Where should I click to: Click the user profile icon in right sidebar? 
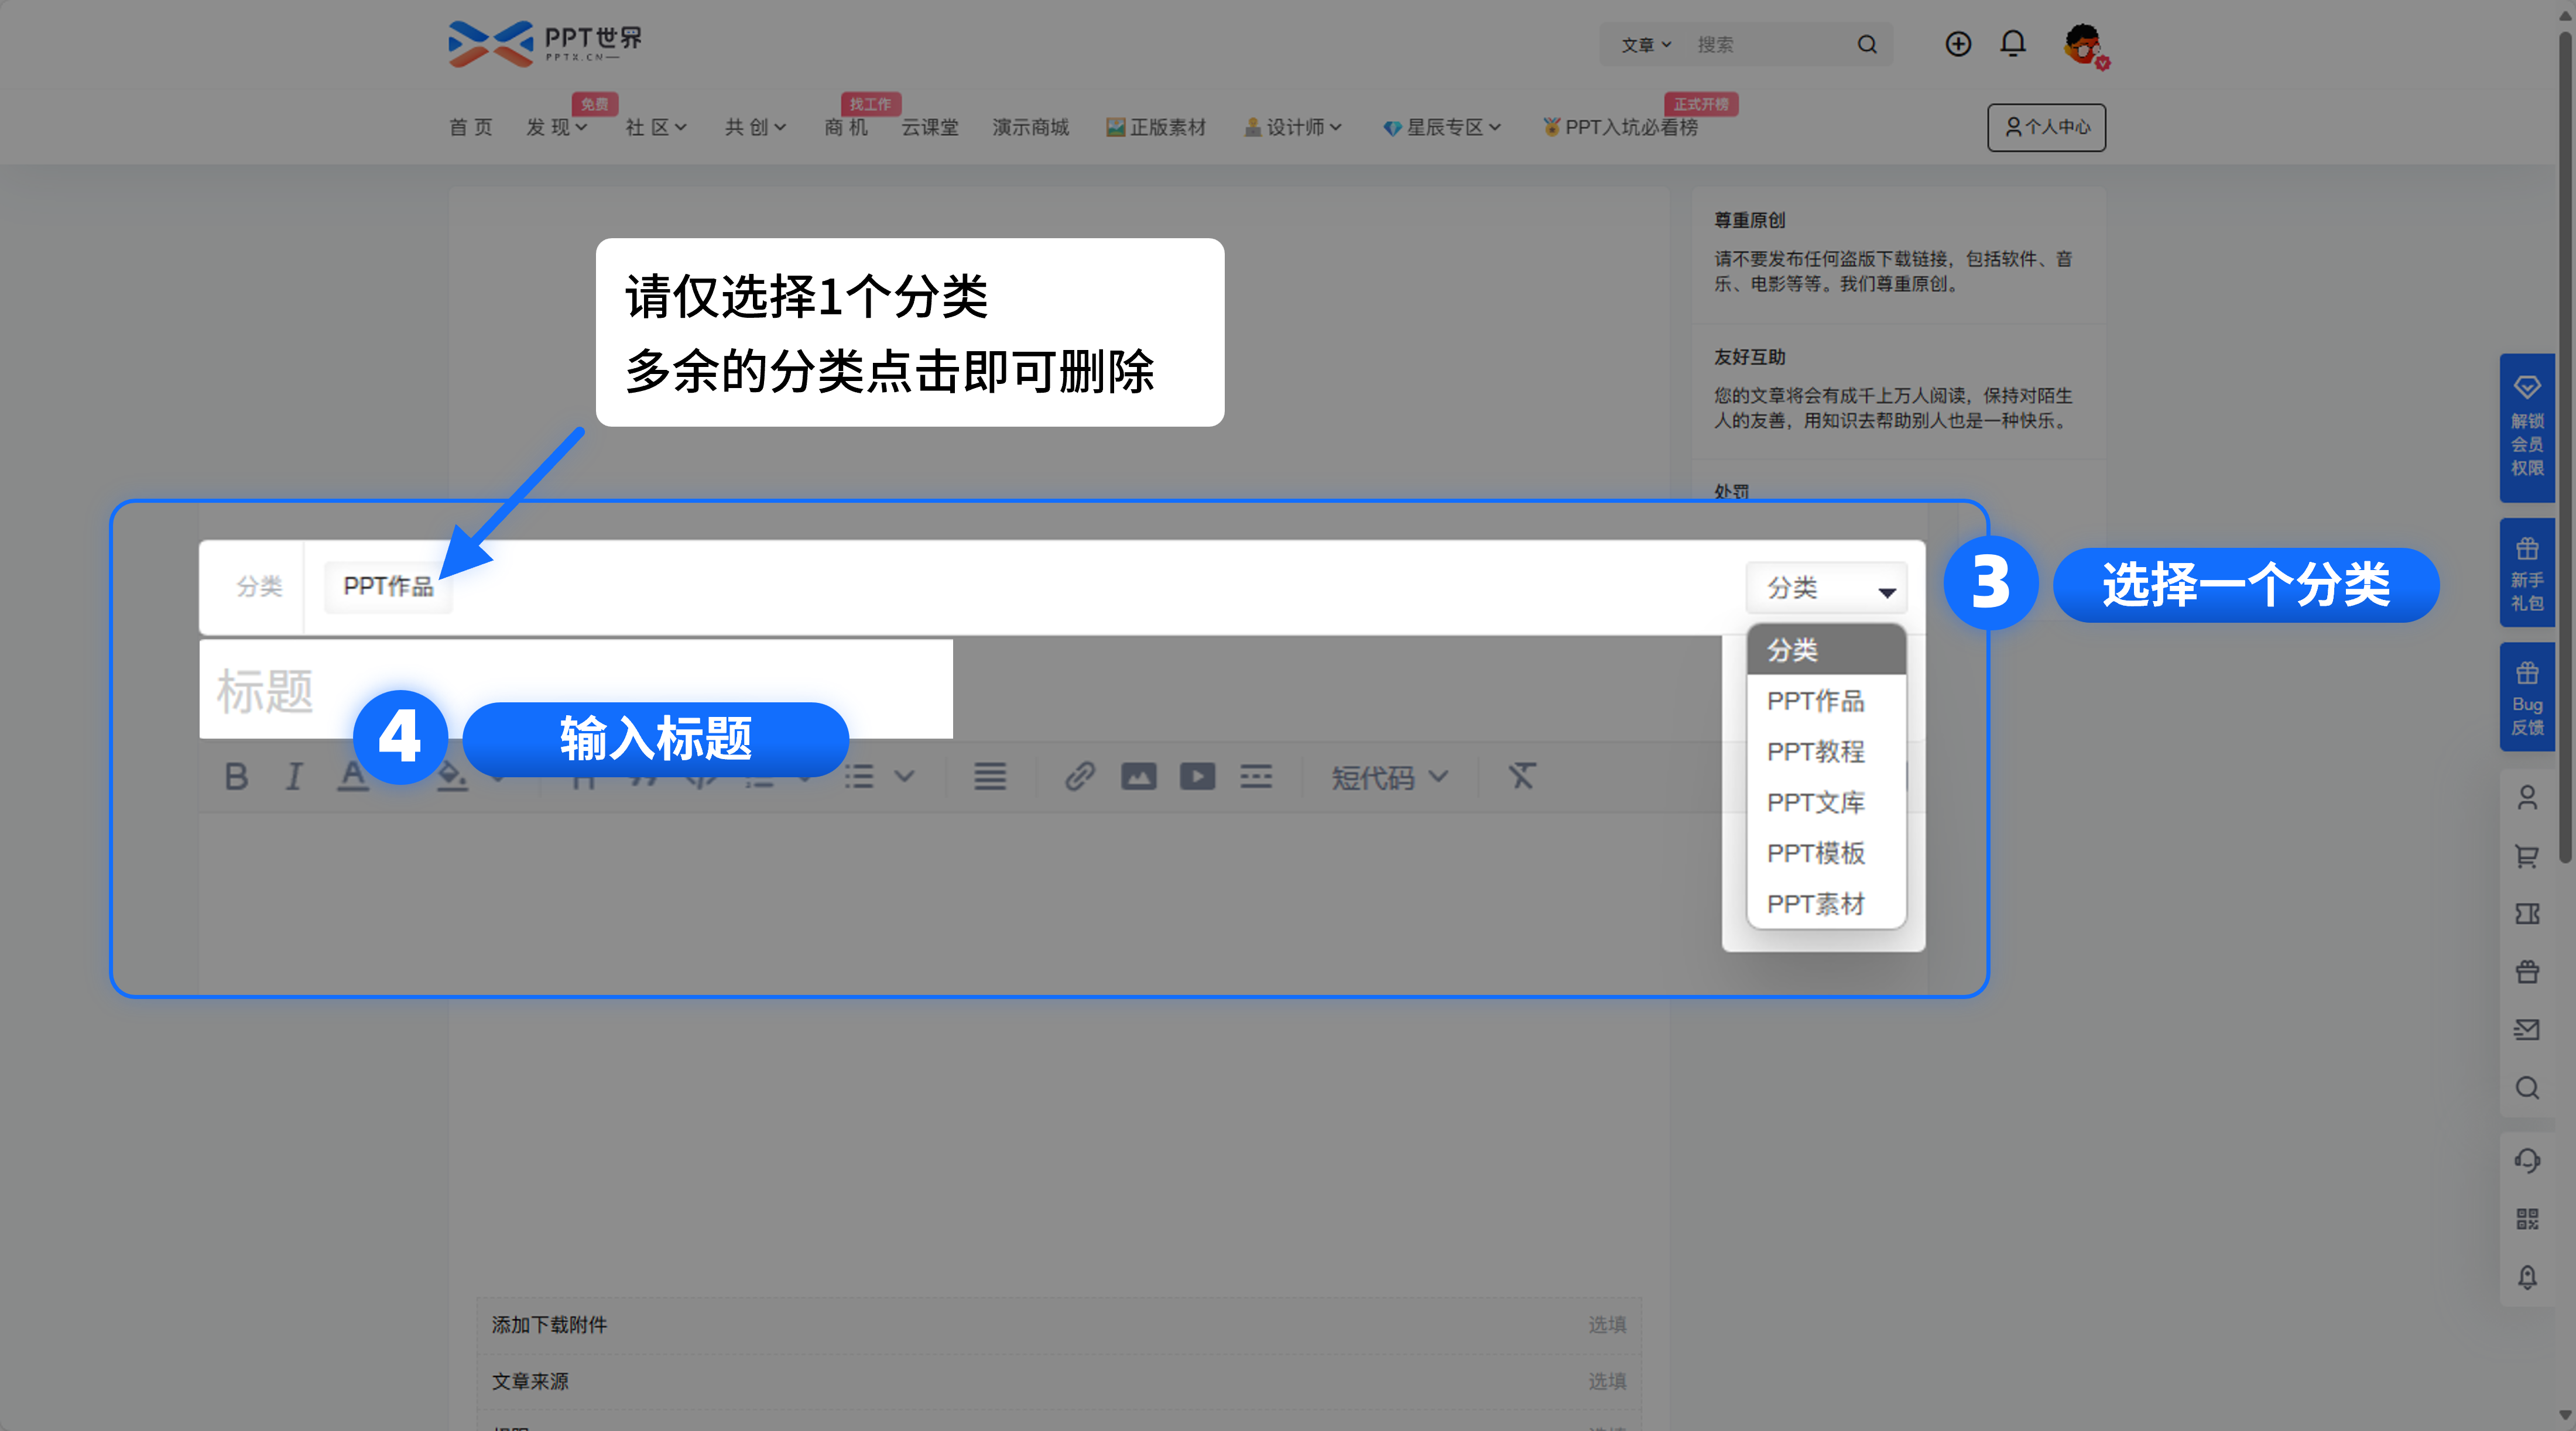(2527, 798)
